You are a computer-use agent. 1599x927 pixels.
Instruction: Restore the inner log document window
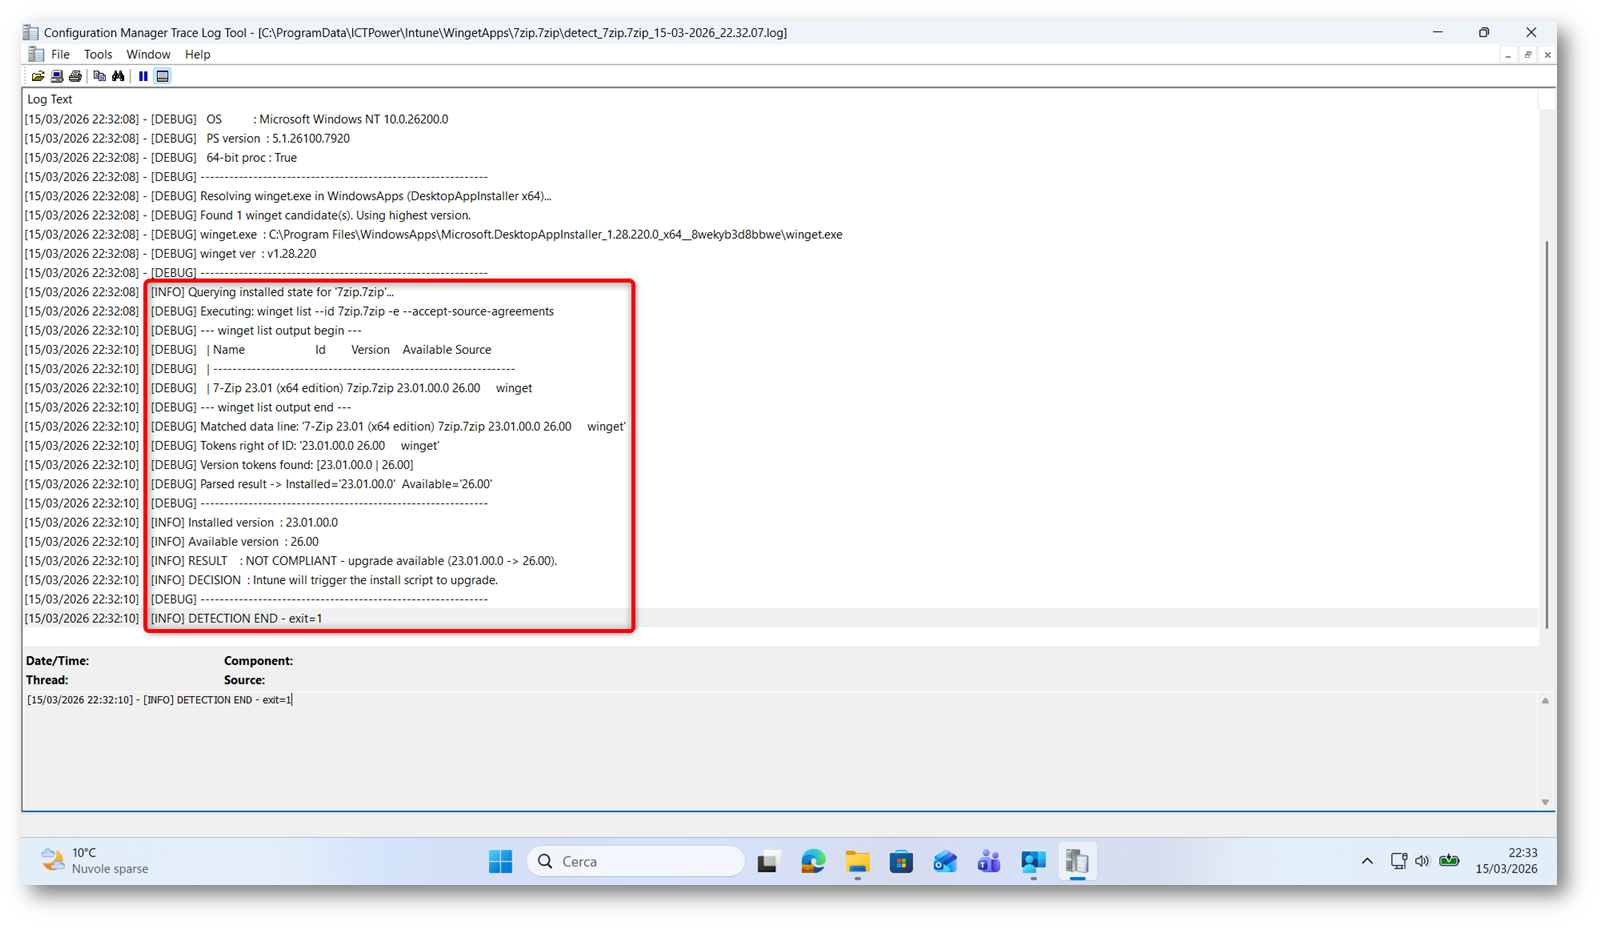(x=1528, y=55)
